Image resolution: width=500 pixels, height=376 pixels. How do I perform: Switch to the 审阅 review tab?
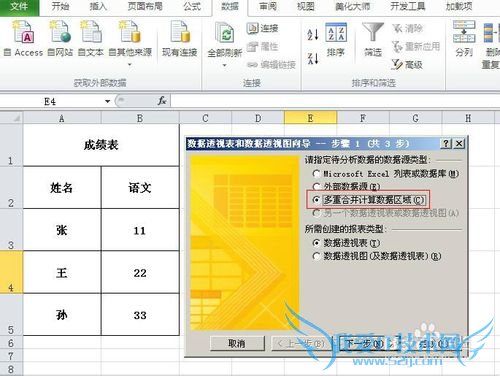click(x=268, y=7)
